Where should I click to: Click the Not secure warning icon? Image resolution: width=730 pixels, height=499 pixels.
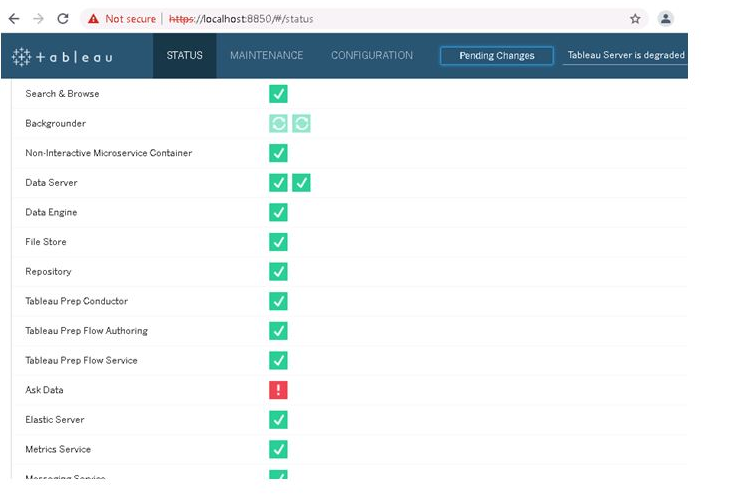pyautogui.click(x=94, y=19)
